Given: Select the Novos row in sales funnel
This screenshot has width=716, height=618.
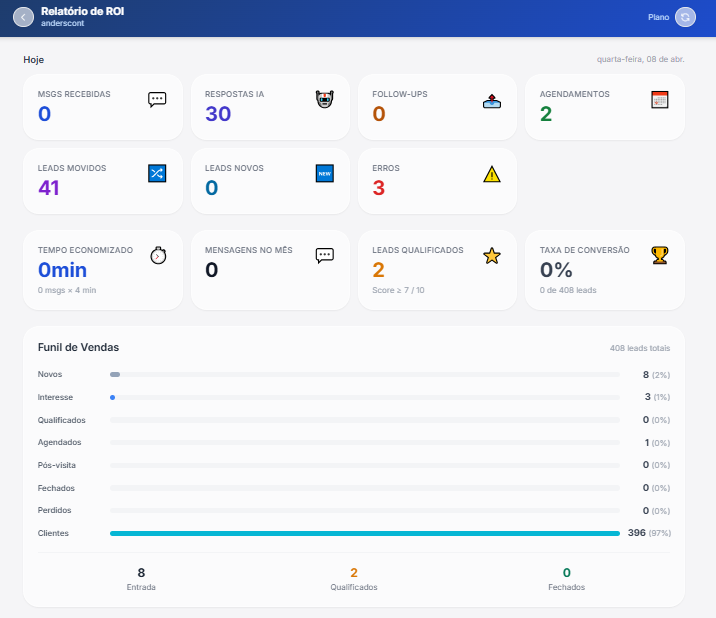Looking at the screenshot, I should pos(49,374).
